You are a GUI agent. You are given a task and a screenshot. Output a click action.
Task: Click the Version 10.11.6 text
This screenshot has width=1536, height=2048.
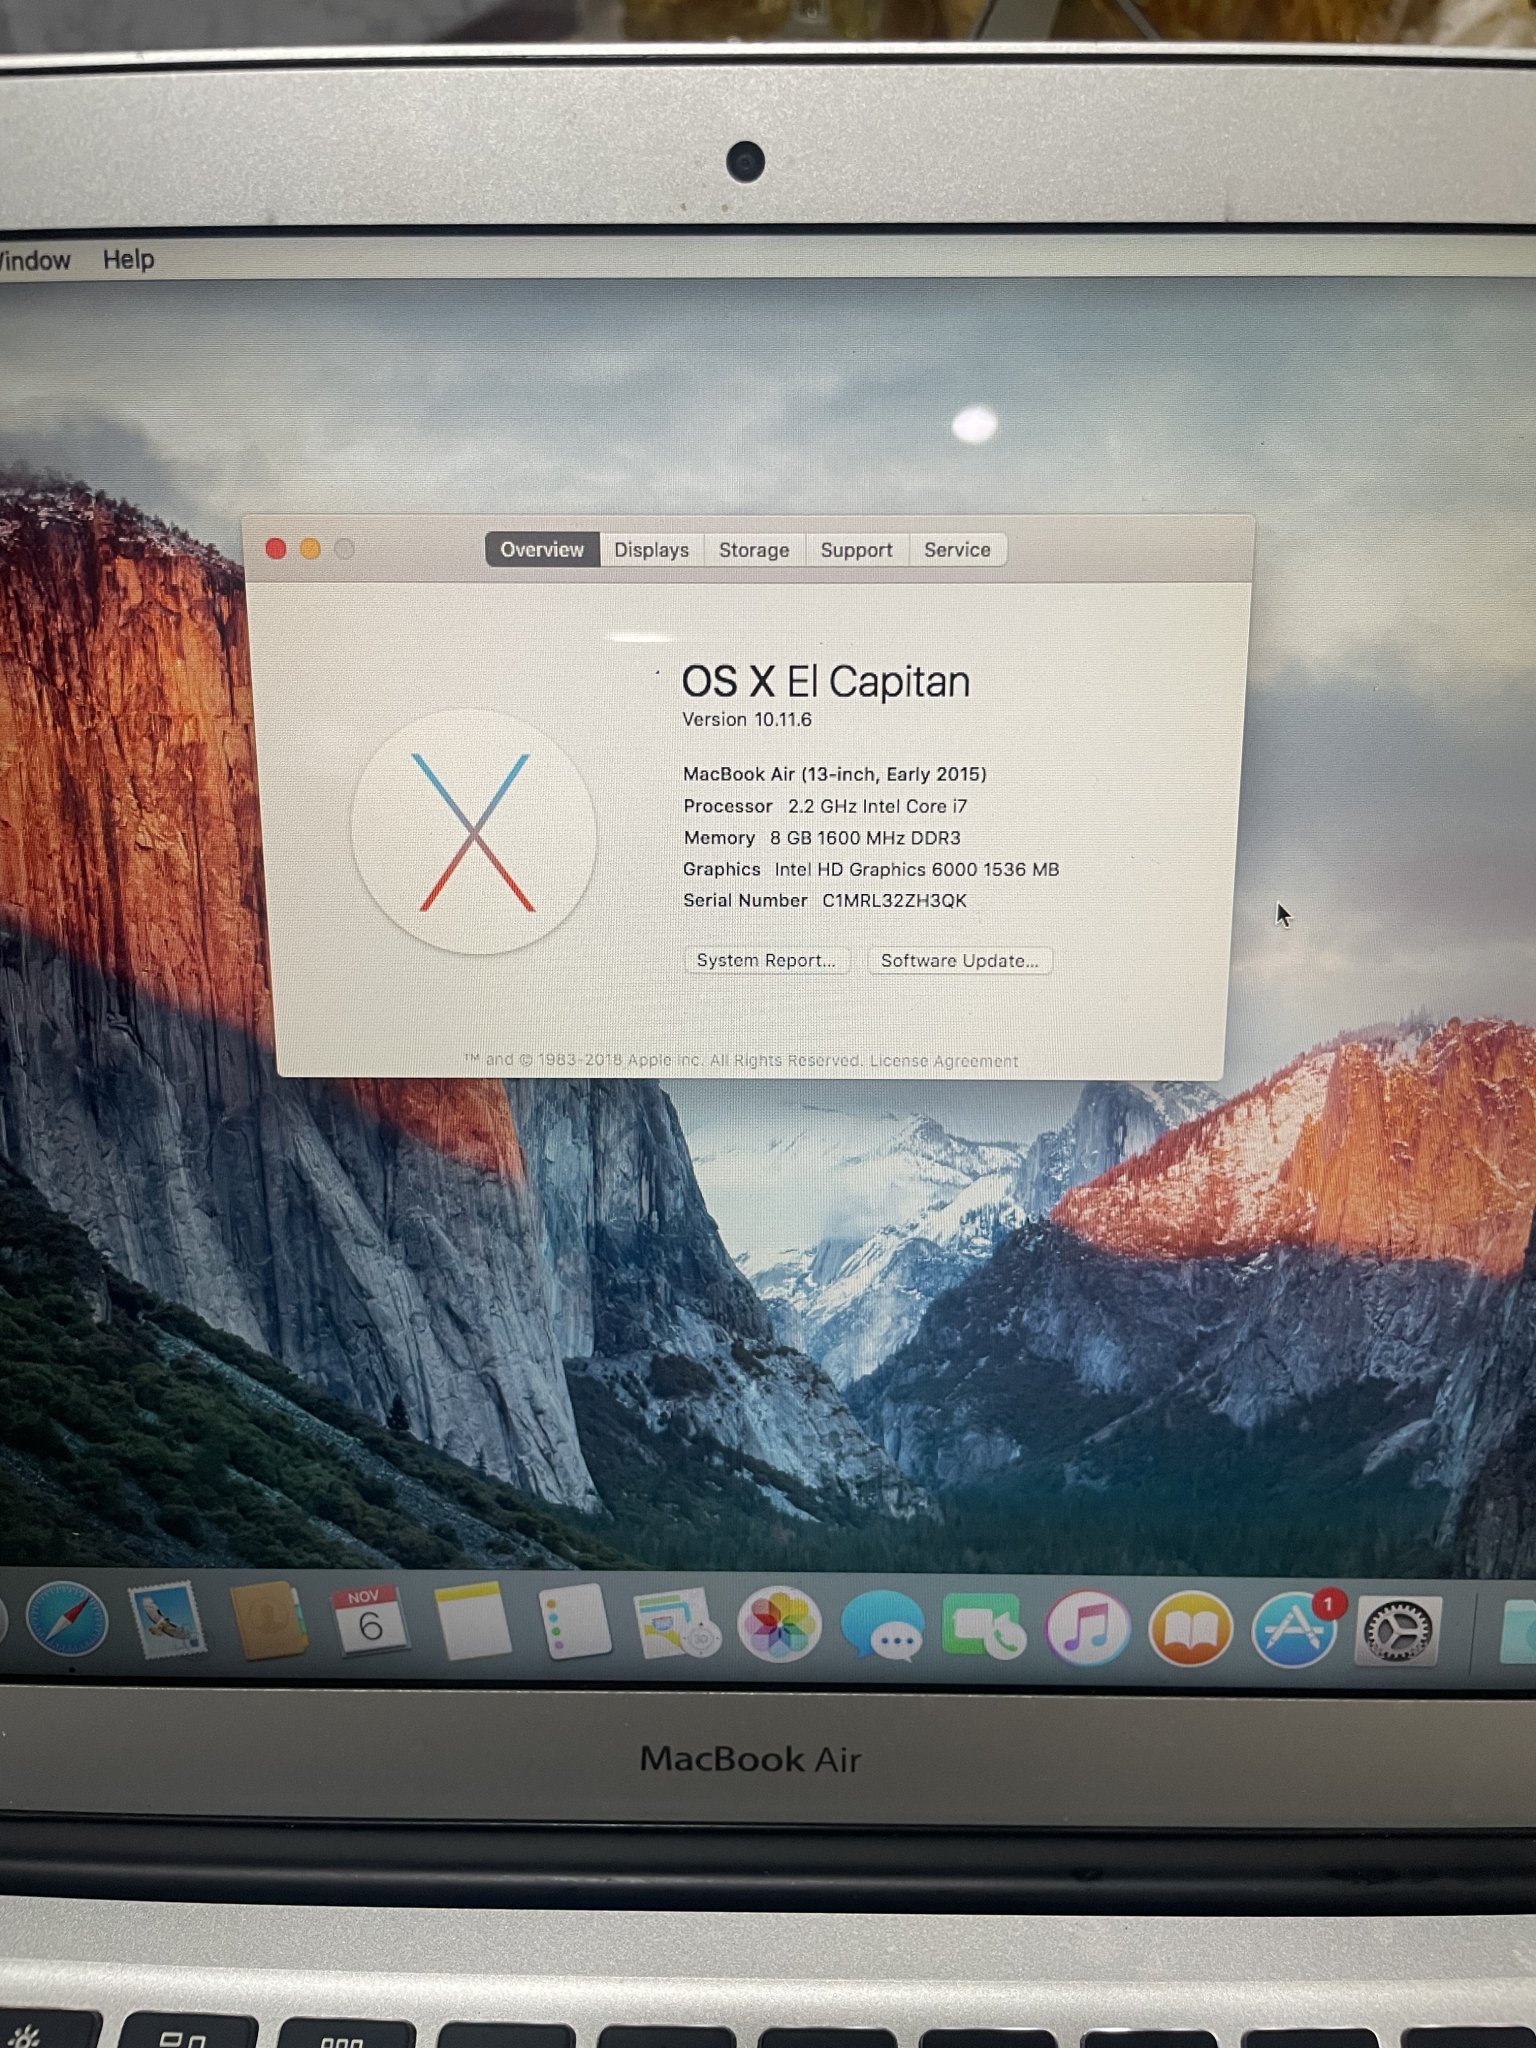(747, 719)
